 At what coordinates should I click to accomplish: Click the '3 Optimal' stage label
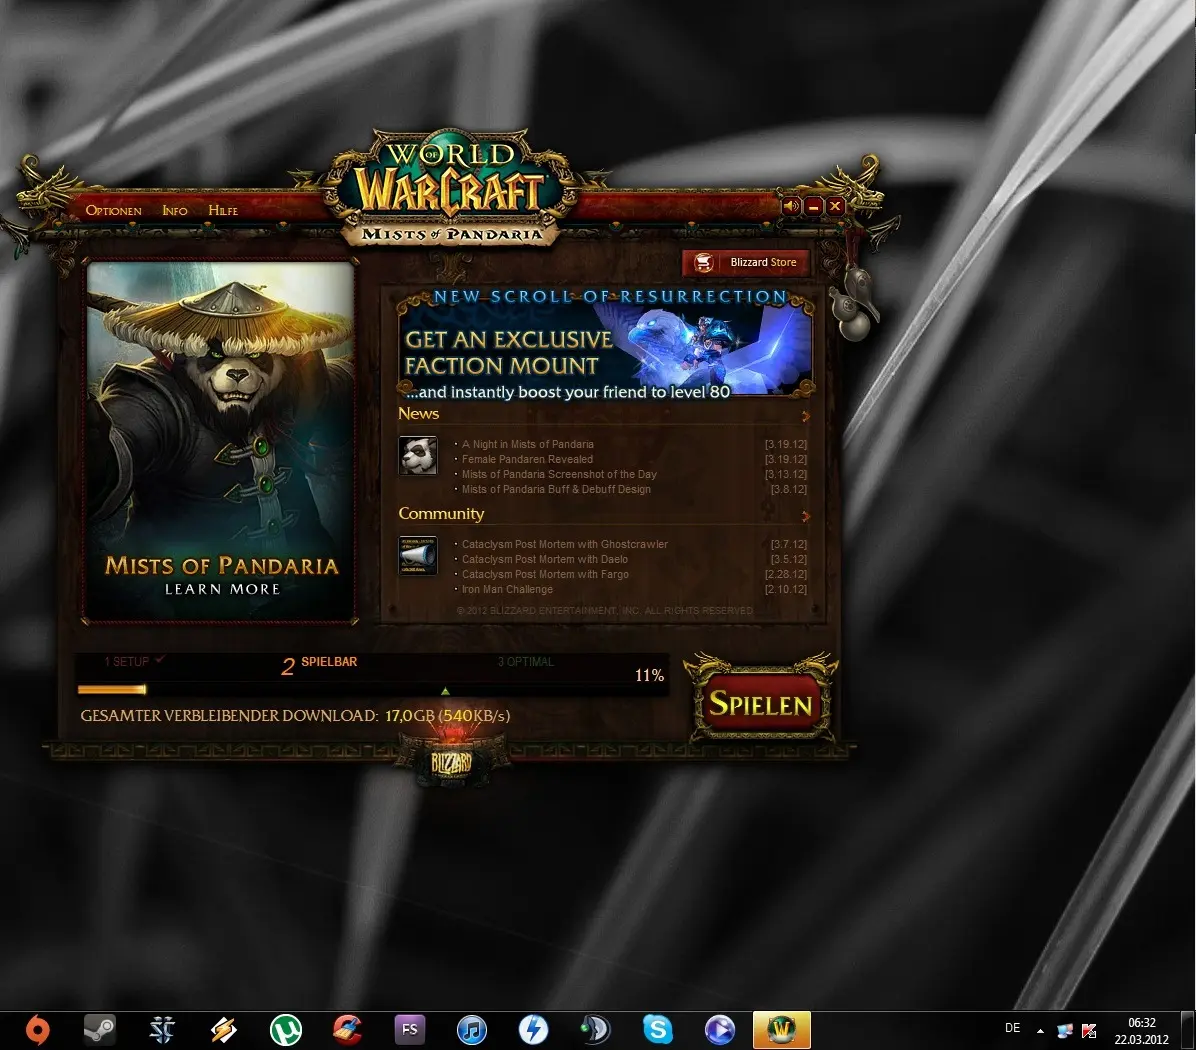[x=526, y=662]
